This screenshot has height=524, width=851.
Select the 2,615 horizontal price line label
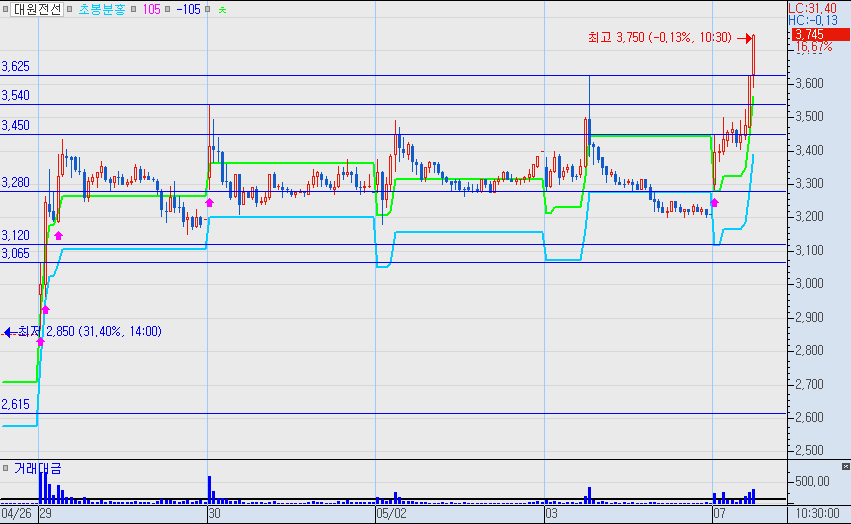(x=16, y=405)
